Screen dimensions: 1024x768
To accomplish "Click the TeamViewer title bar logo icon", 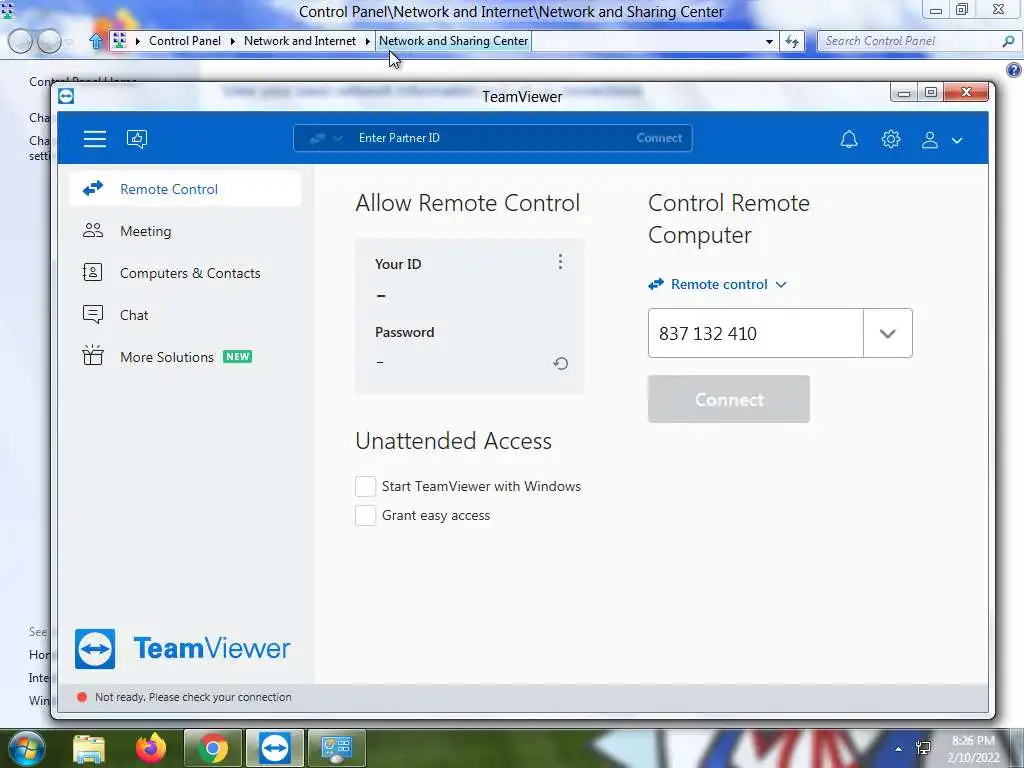I will [66, 96].
